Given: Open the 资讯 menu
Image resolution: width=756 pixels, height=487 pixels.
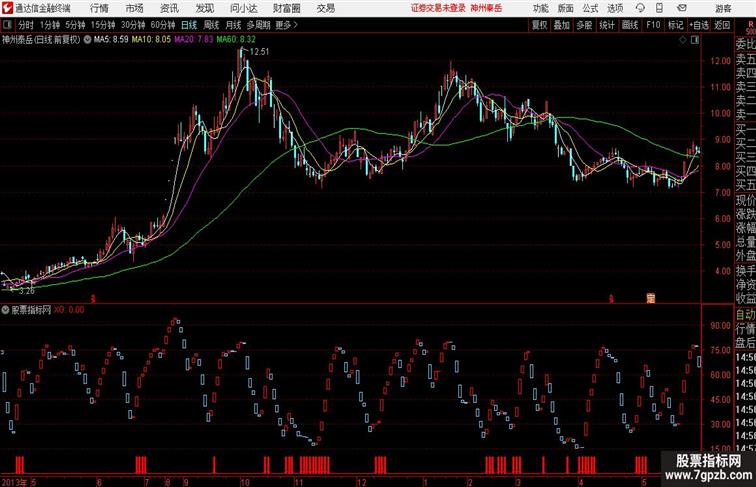Looking at the screenshot, I should [x=169, y=8].
